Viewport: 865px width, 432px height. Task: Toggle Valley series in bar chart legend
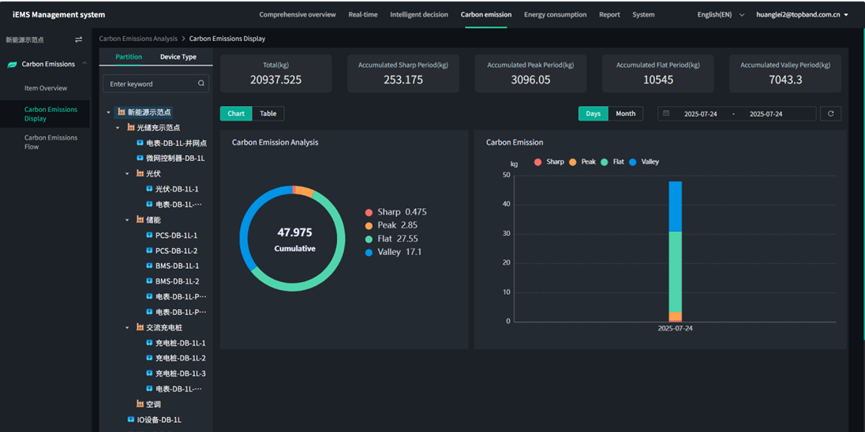[x=644, y=162]
